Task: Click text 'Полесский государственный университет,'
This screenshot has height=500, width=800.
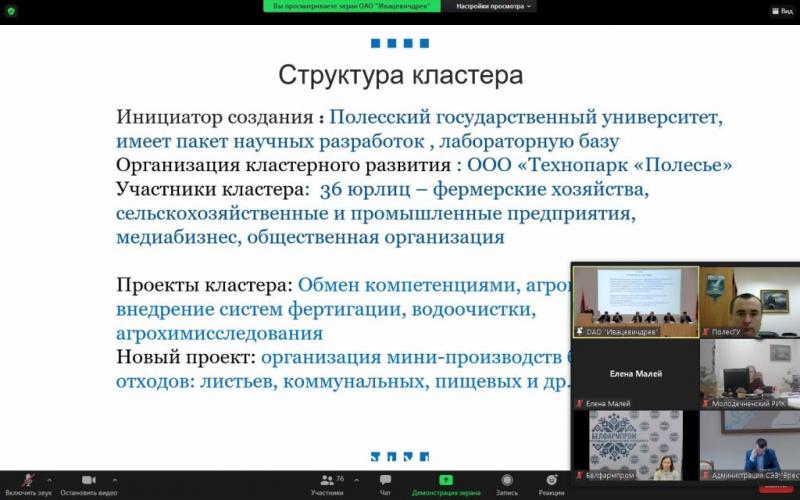Action: point(526,117)
